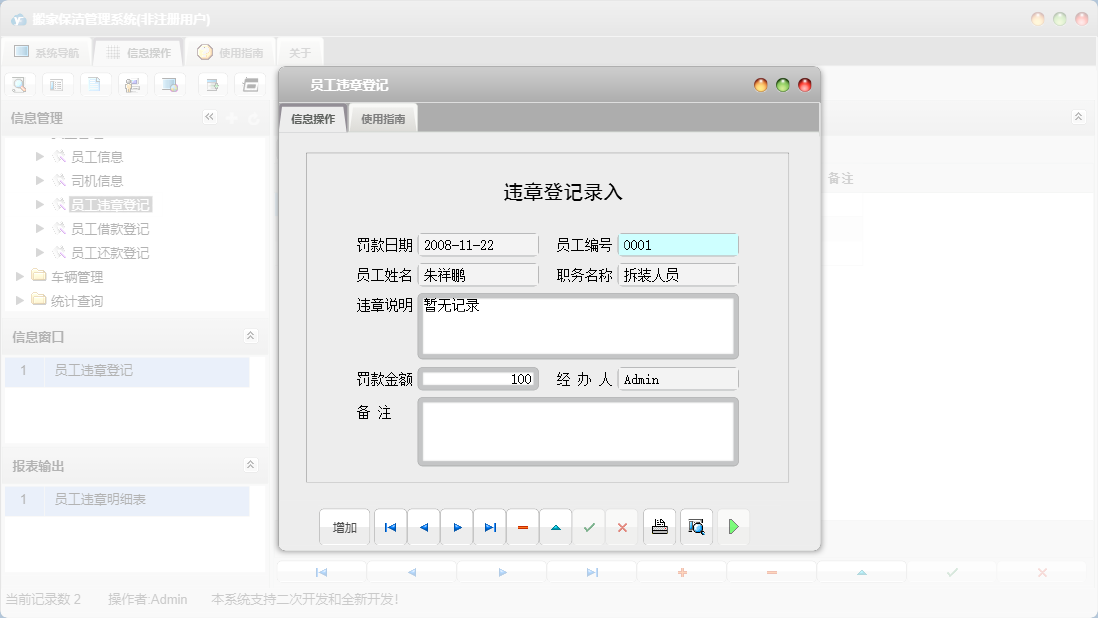Switch to the 使用指南 tab in the dialog
Screen dimensions: 1098x618
[x=384, y=117]
